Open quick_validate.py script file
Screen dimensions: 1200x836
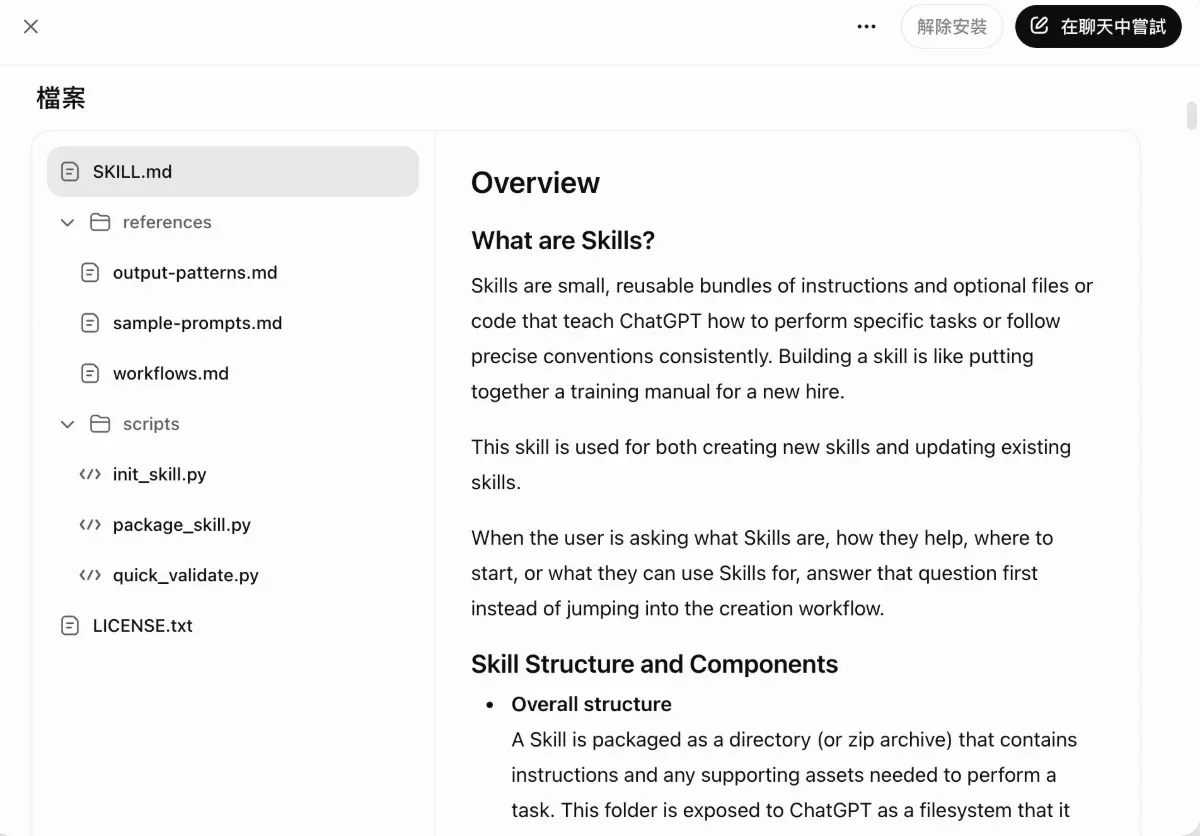(185, 575)
